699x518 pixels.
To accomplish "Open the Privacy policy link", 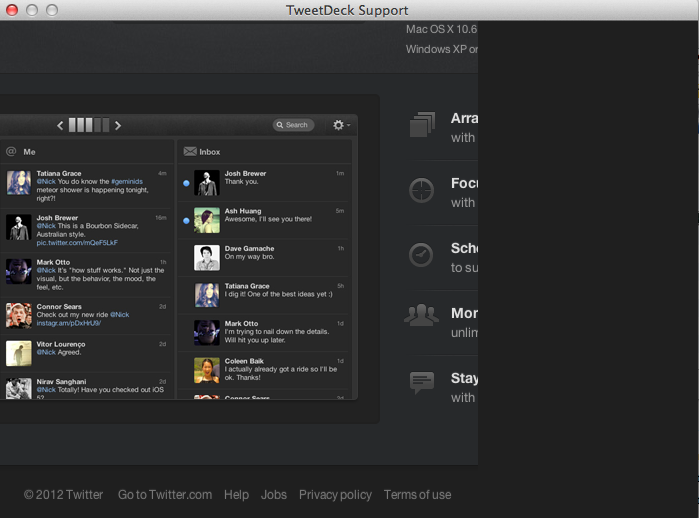I will [335, 495].
